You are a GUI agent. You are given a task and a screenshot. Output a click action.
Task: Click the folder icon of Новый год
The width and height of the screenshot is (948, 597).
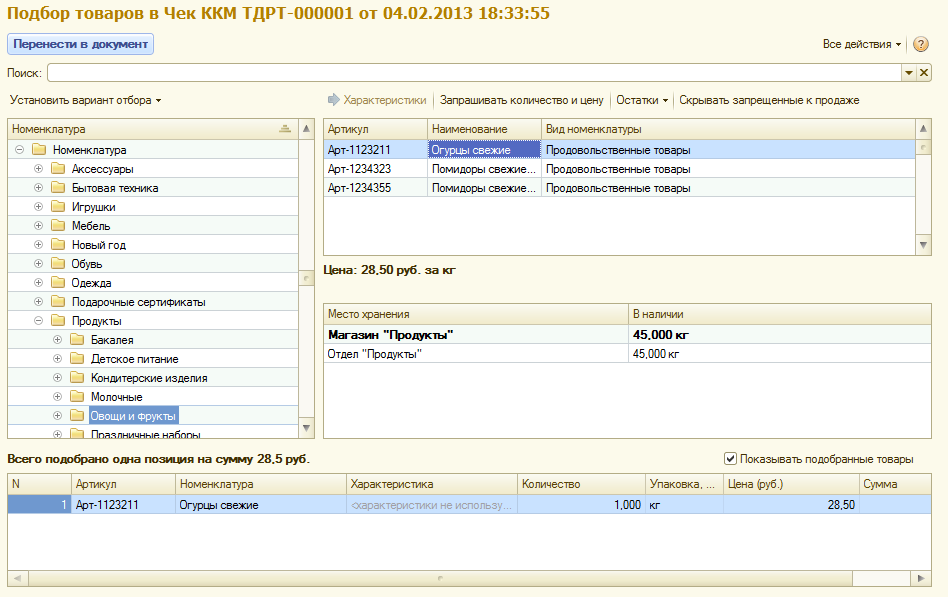coord(58,244)
